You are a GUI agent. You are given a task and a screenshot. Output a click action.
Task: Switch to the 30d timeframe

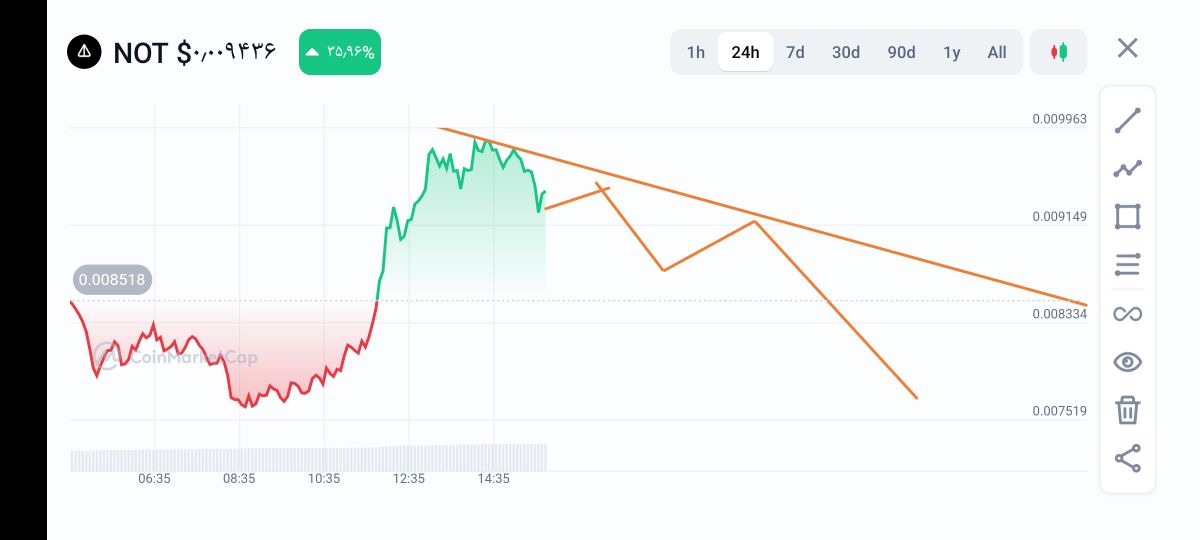point(846,52)
